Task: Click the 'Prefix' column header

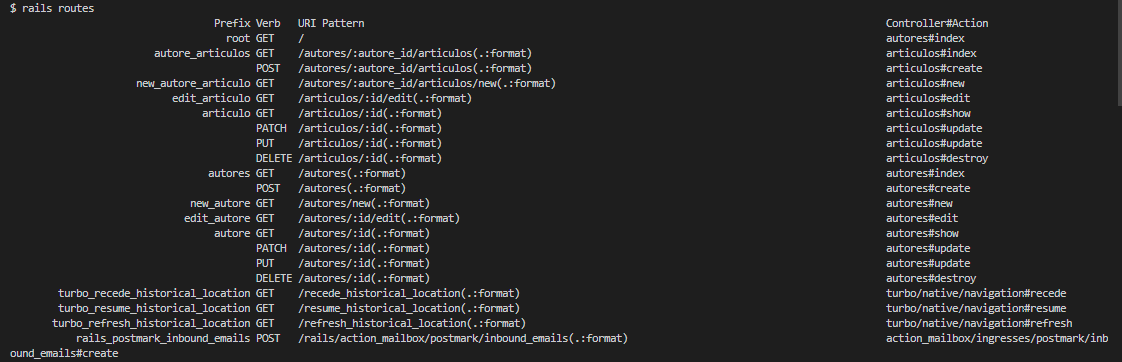Action: (232, 24)
